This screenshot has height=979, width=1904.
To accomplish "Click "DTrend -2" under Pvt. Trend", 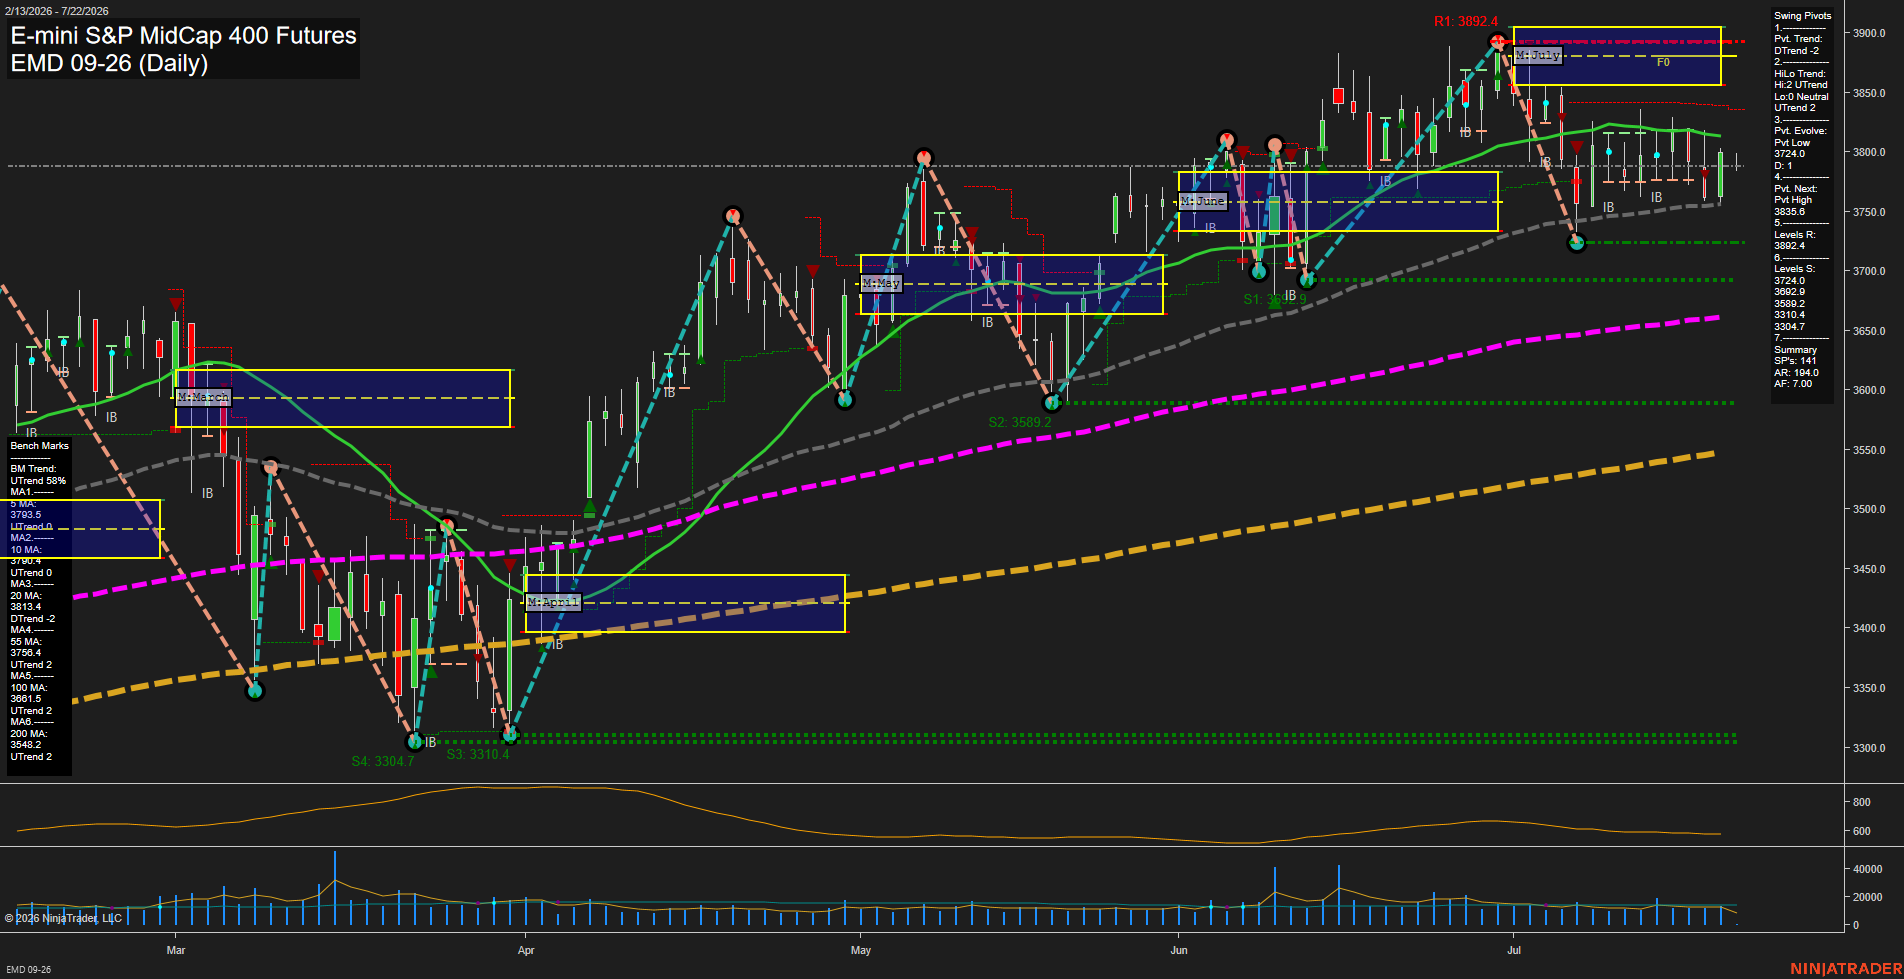I will [x=1796, y=51].
